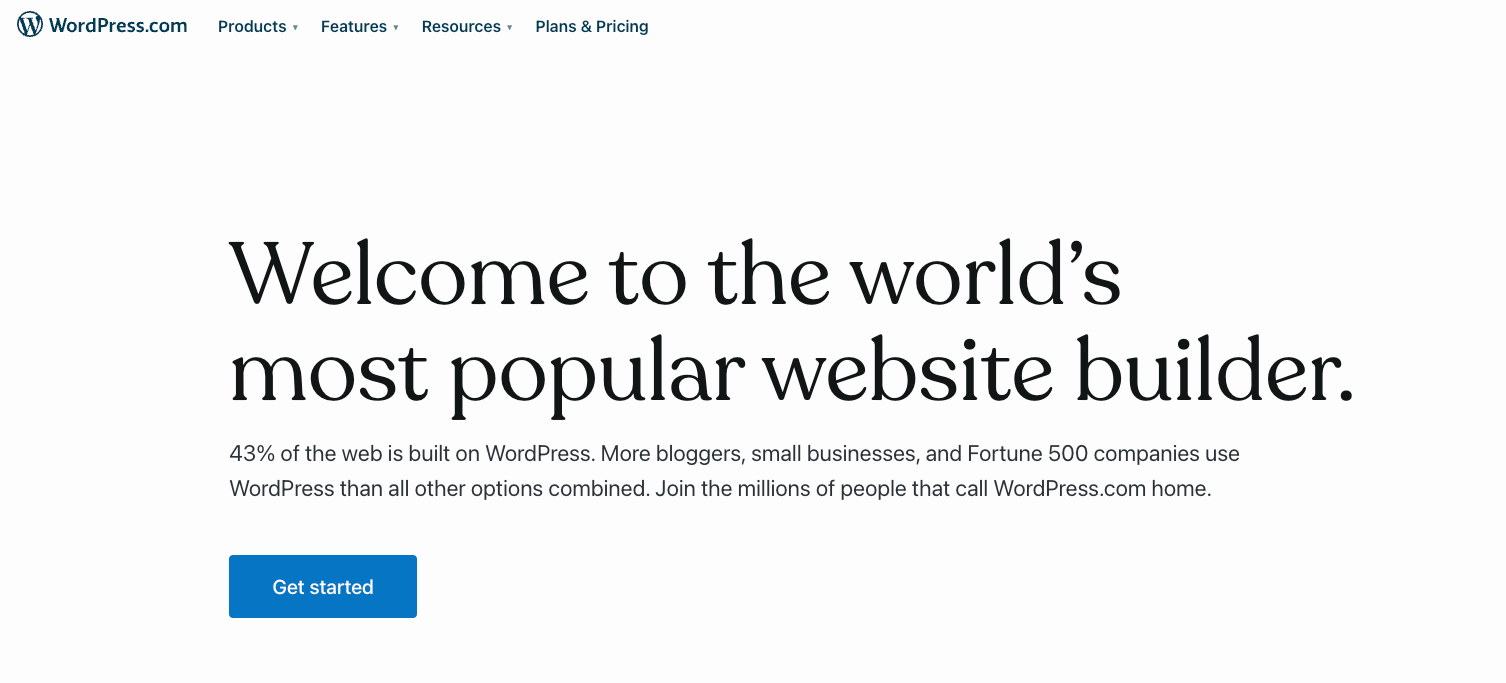
Task: Click the Products menu item
Action: (x=251, y=27)
